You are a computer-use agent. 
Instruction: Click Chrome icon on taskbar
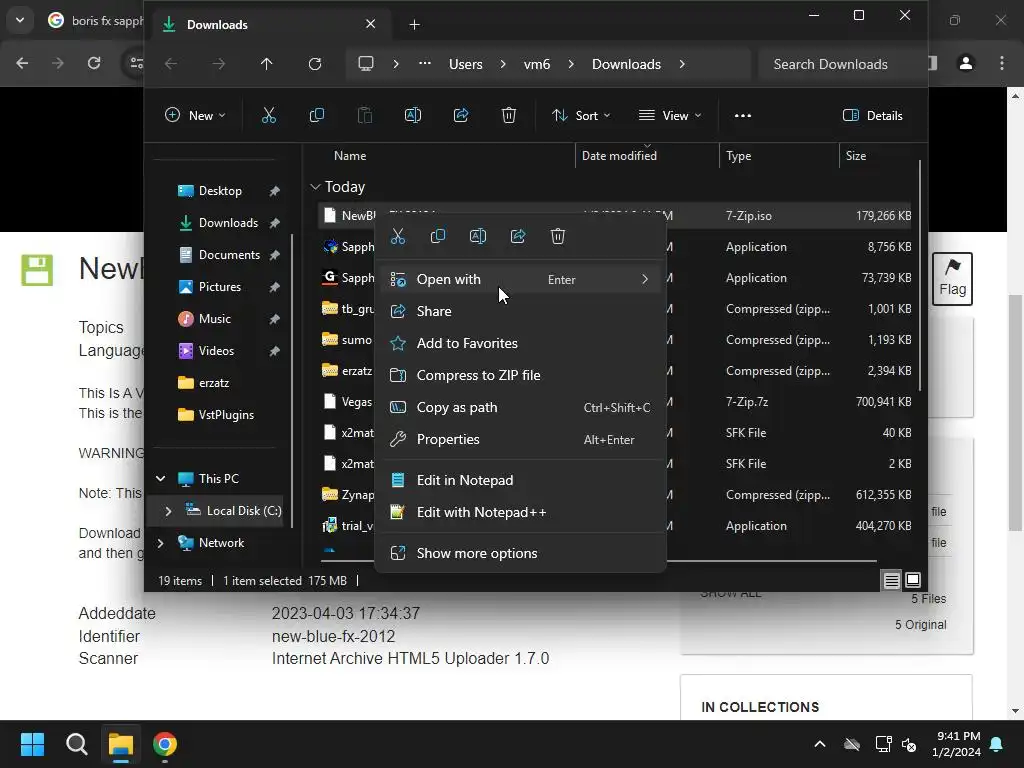[x=165, y=744]
